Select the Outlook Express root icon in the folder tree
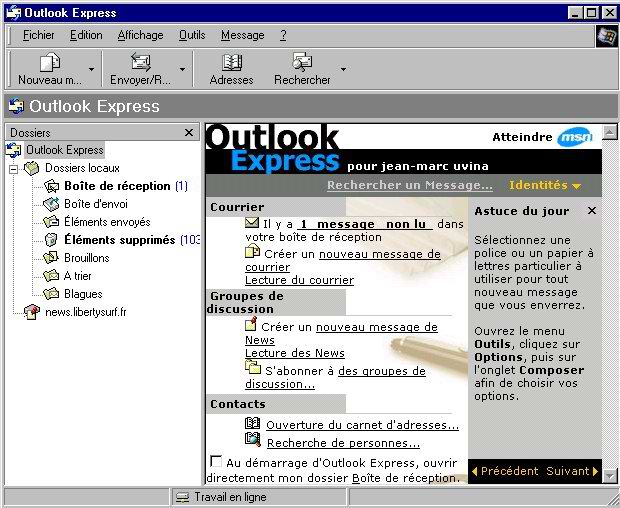Image resolution: width=620 pixels, height=508 pixels. (14, 150)
